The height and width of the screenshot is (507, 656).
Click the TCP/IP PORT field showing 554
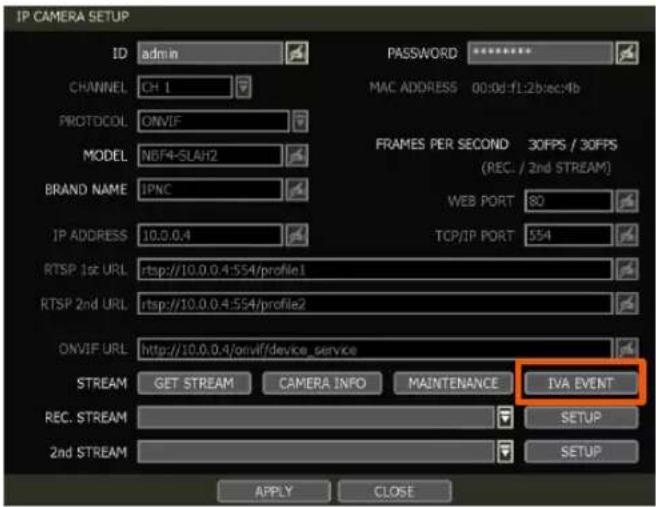pos(569,235)
